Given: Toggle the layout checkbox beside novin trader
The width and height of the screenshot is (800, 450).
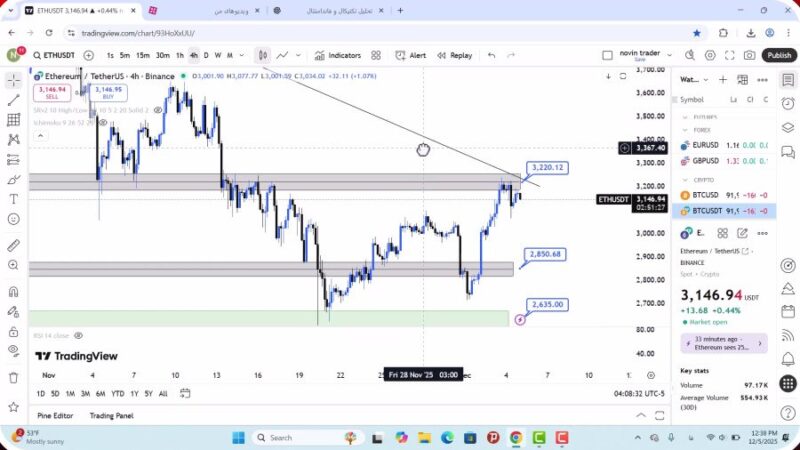Looking at the screenshot, I should [x=607, y=55].
